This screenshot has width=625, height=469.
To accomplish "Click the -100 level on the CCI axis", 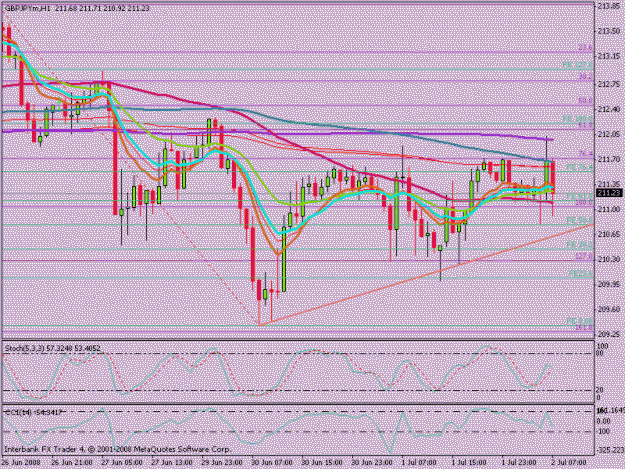I will pyautogui.click(x=604, y=432).
